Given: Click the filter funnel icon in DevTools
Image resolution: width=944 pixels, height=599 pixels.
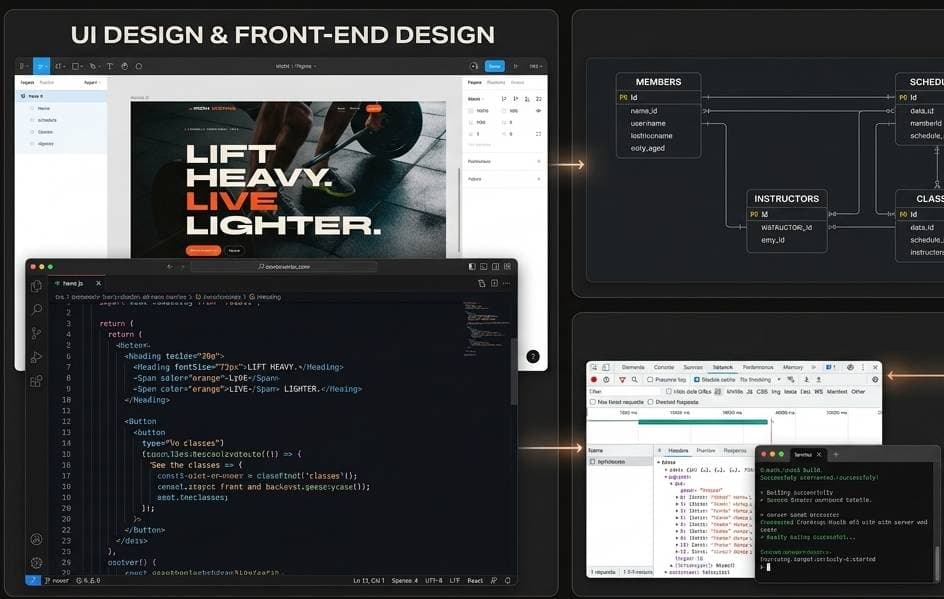Looking at the screenshot, I should coord(623,380).
